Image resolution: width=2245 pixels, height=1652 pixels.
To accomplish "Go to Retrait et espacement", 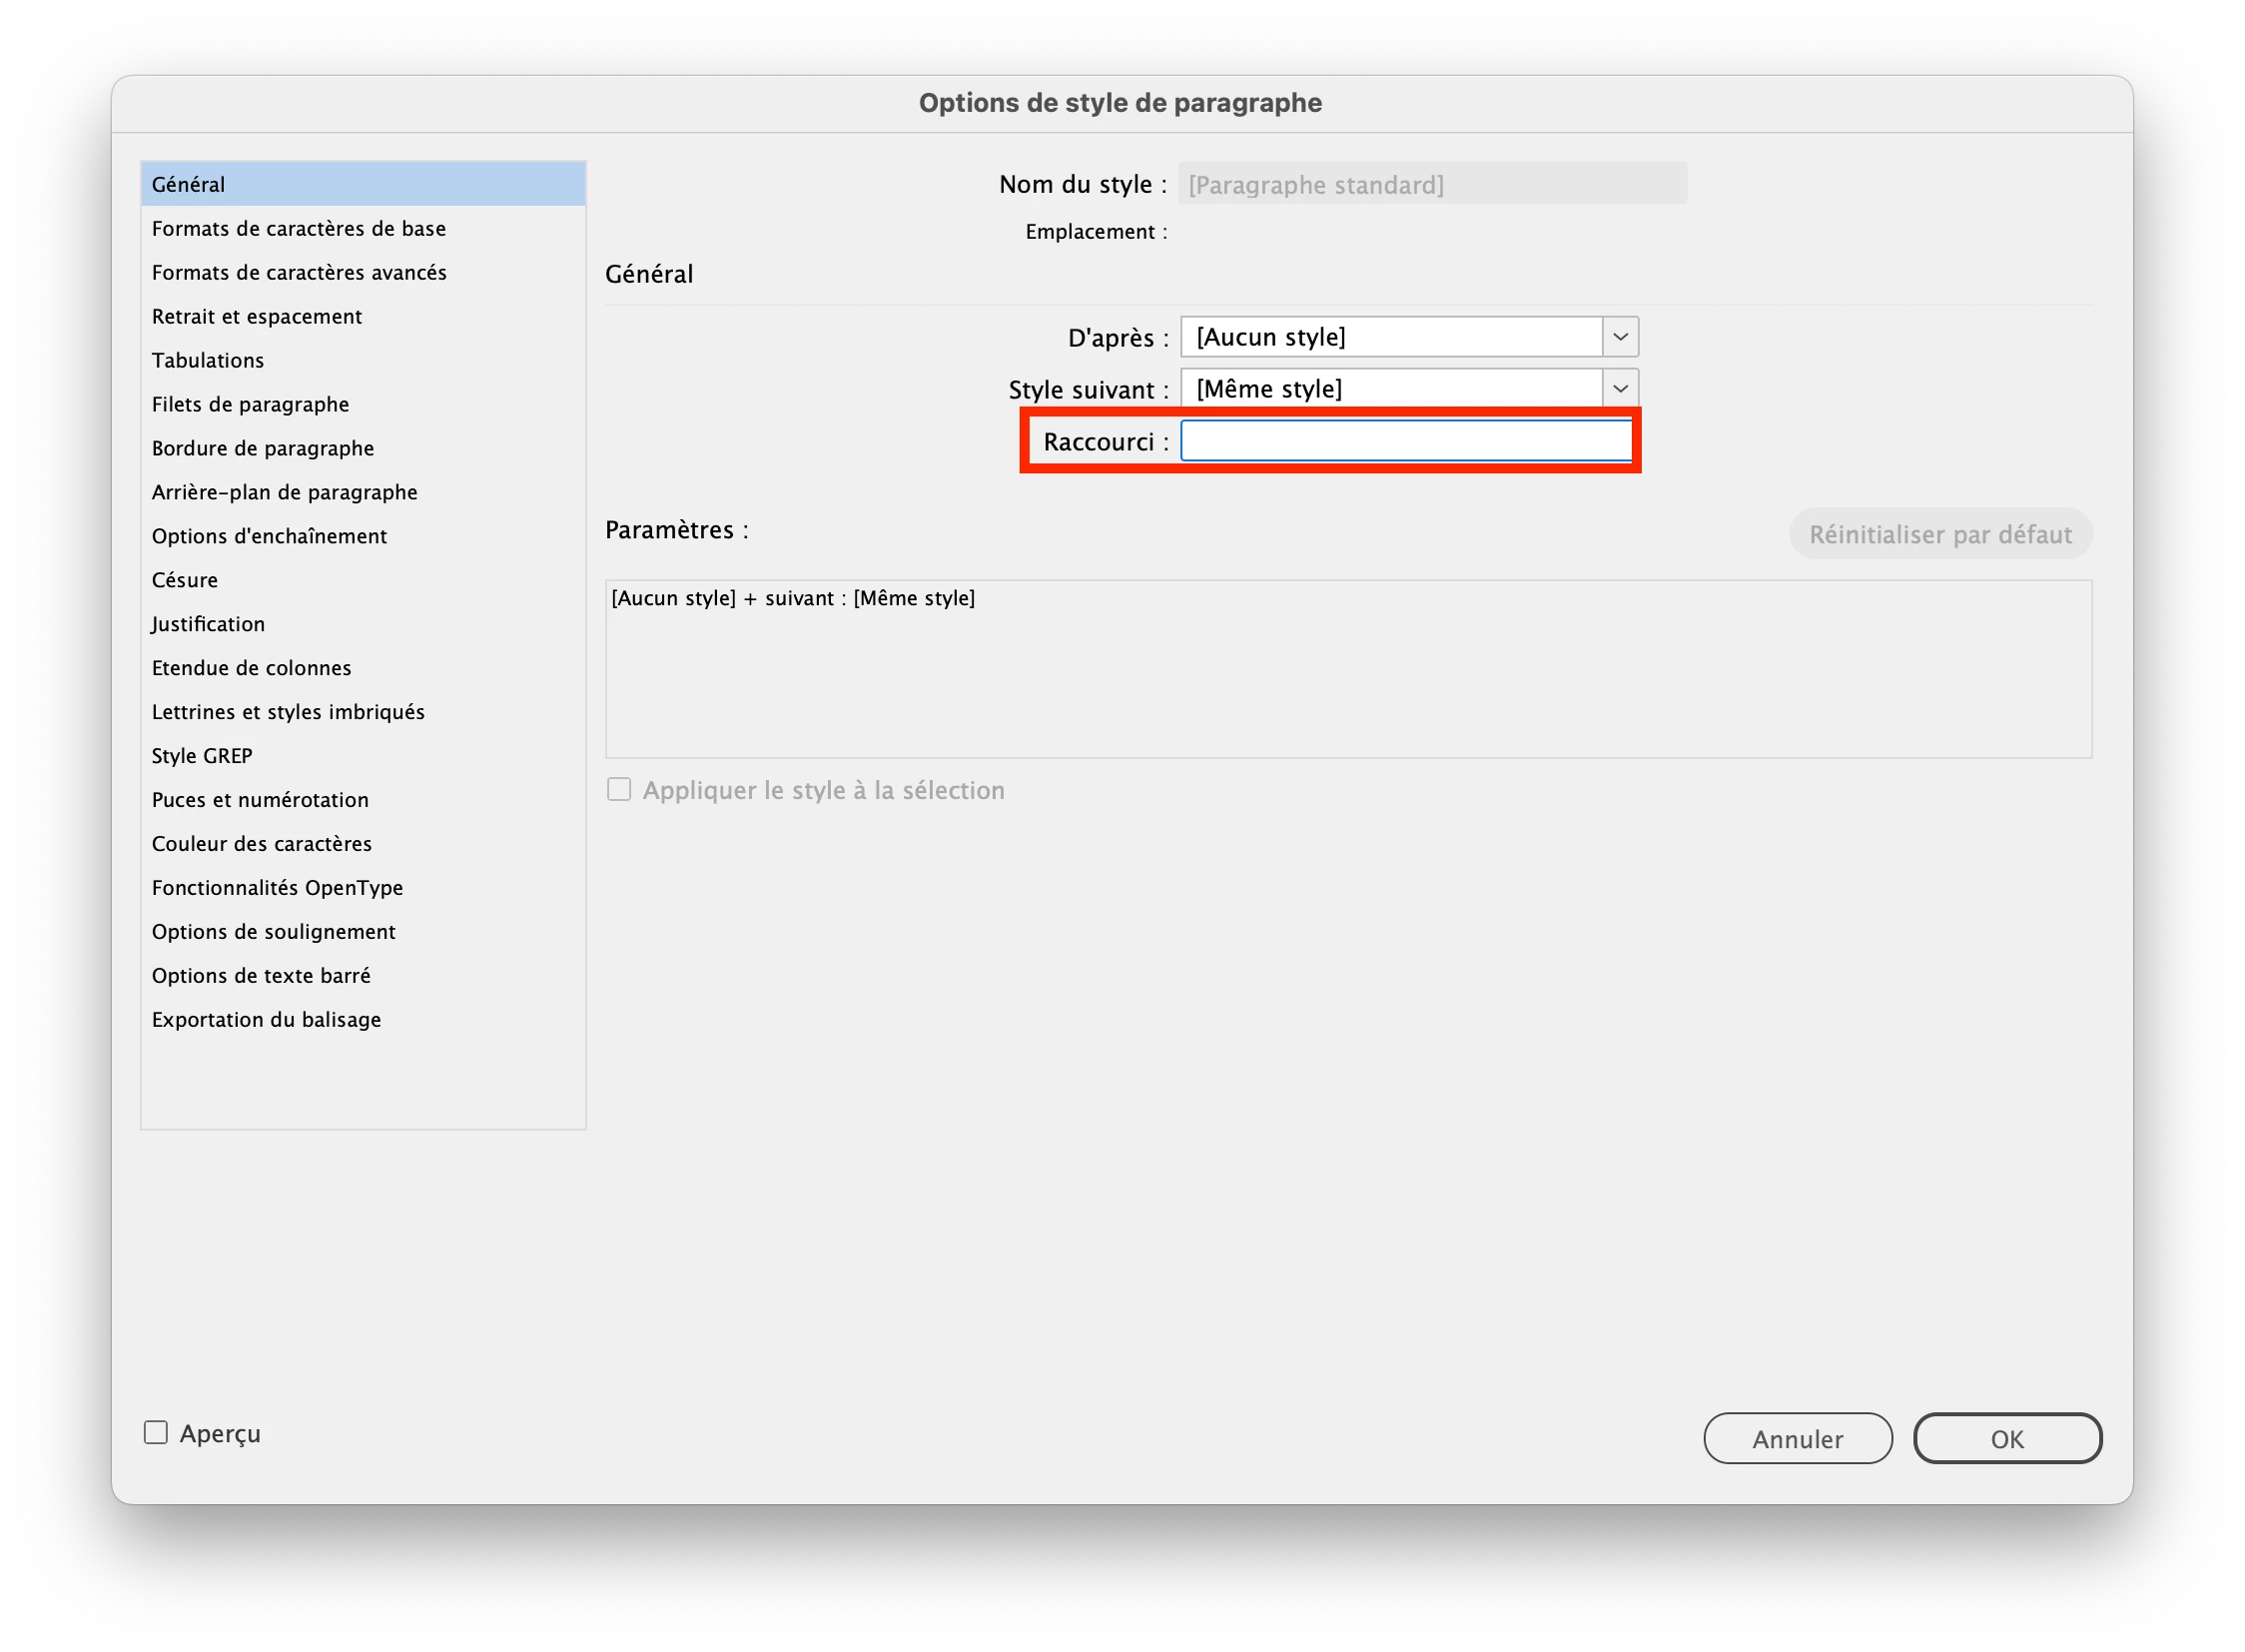I will coord(257,317).
